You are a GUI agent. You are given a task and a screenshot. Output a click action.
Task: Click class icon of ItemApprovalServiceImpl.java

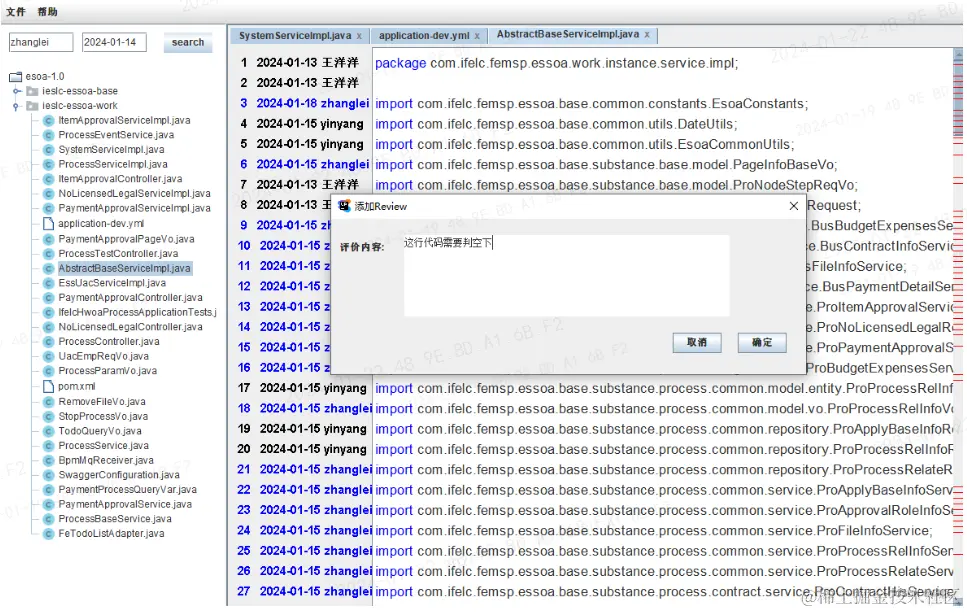tap(49, 121)
